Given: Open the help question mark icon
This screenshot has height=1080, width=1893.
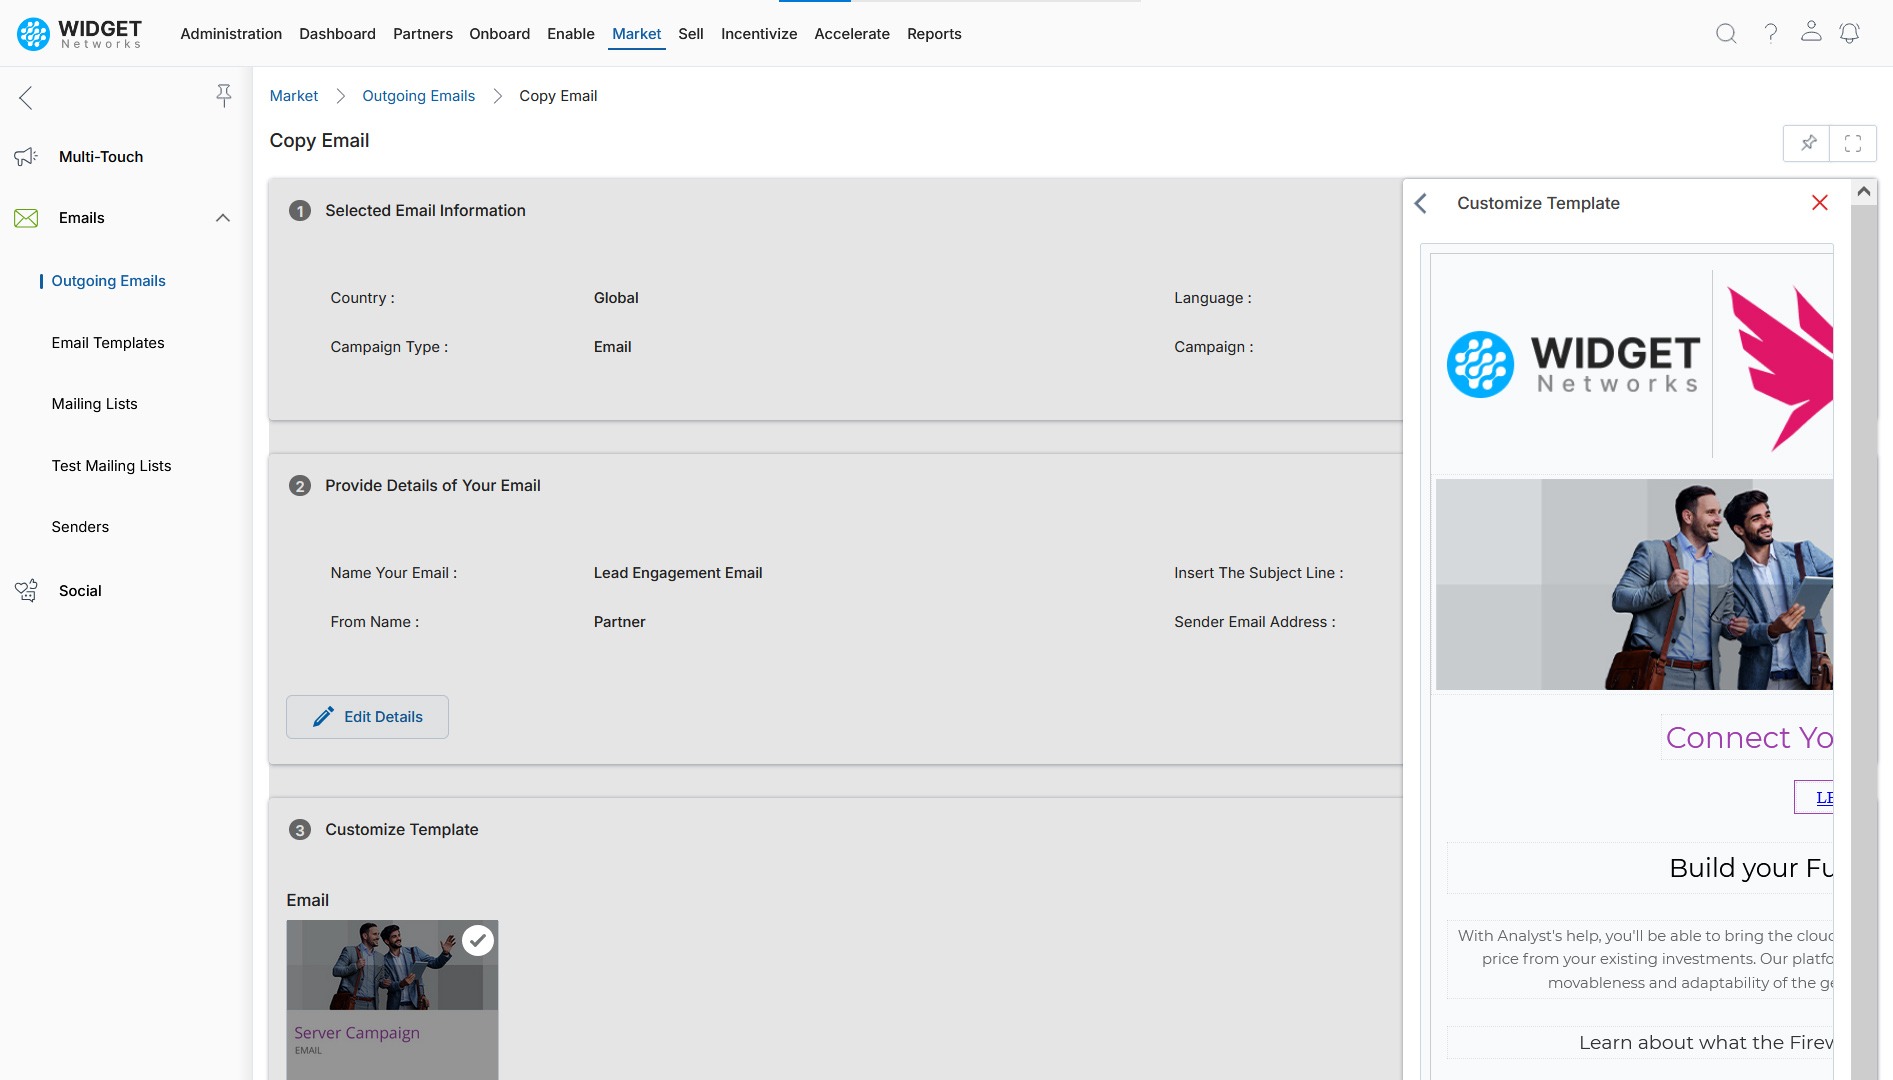Looking at the screenshot, I should pos(1770,34).
